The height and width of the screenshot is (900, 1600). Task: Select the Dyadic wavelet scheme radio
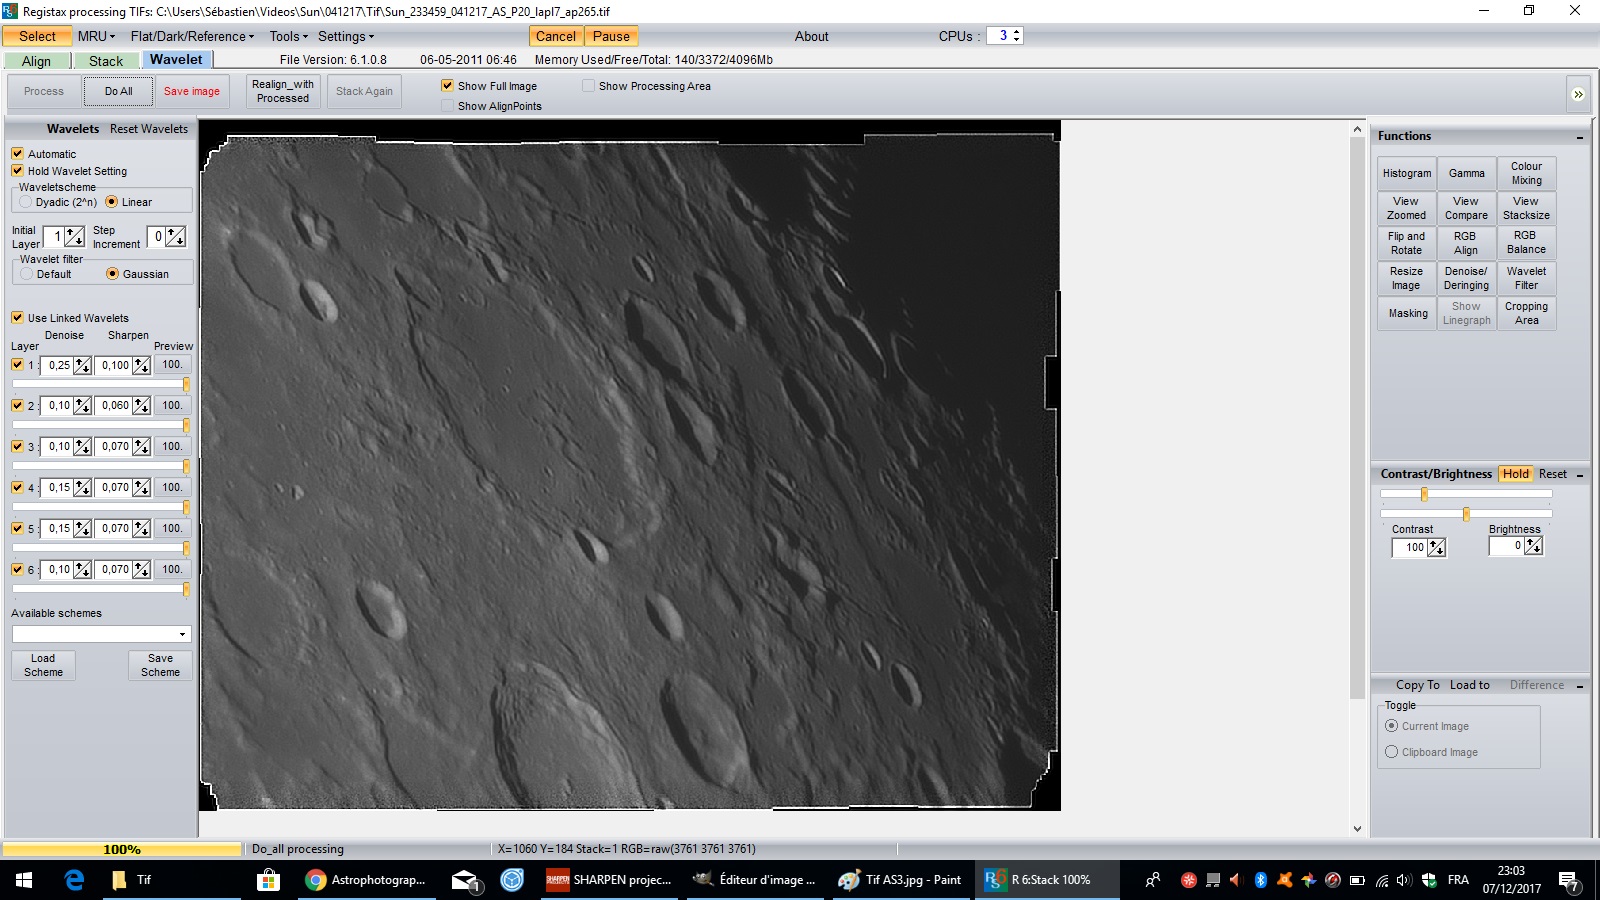(26, 202)
